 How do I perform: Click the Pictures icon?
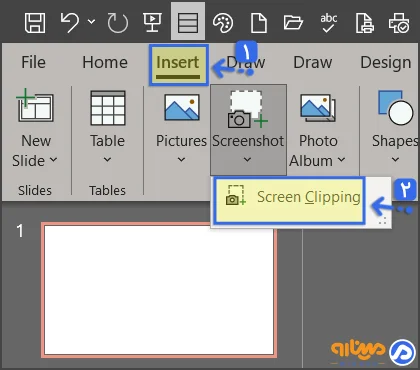pos(182,107)
